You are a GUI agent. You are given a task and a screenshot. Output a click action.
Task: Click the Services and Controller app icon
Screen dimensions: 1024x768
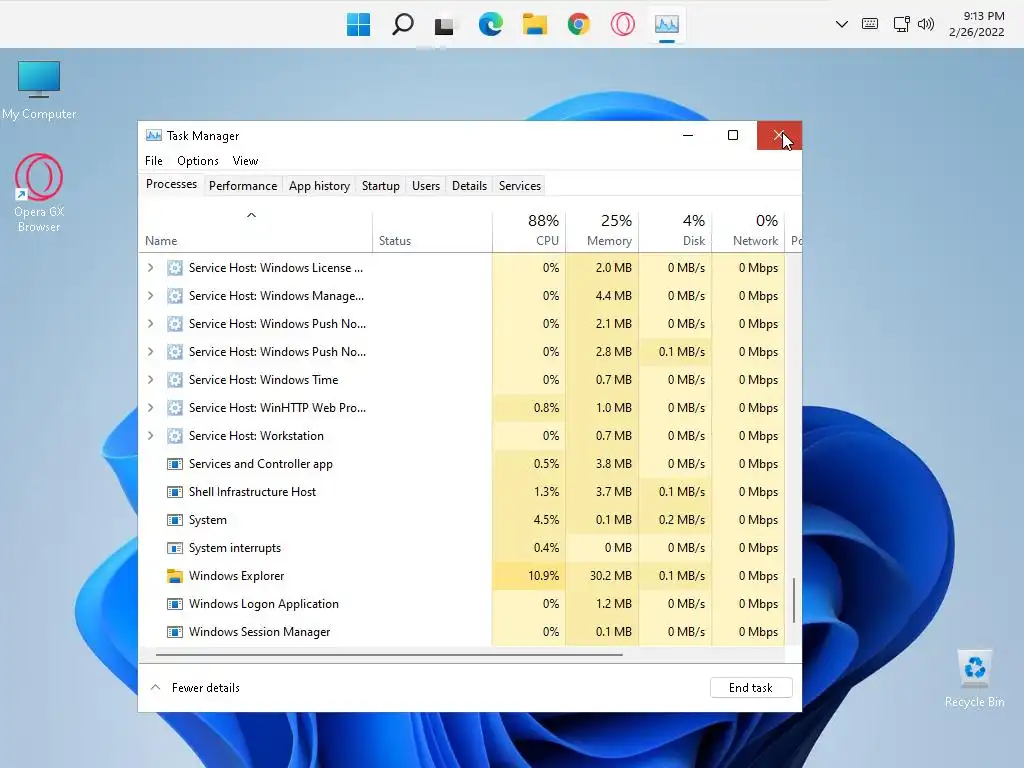click(x=174, y=464)
